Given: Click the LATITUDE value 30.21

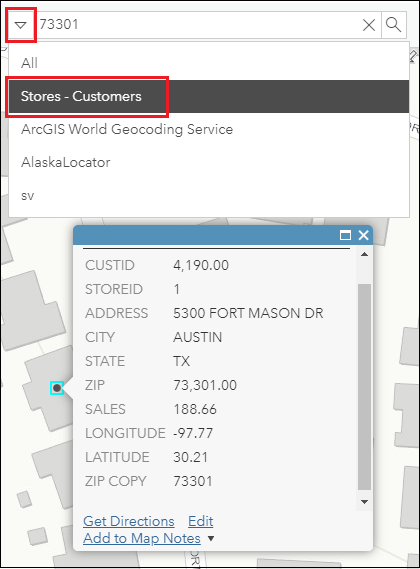Looking at the screenshot, I should (191, 457).
